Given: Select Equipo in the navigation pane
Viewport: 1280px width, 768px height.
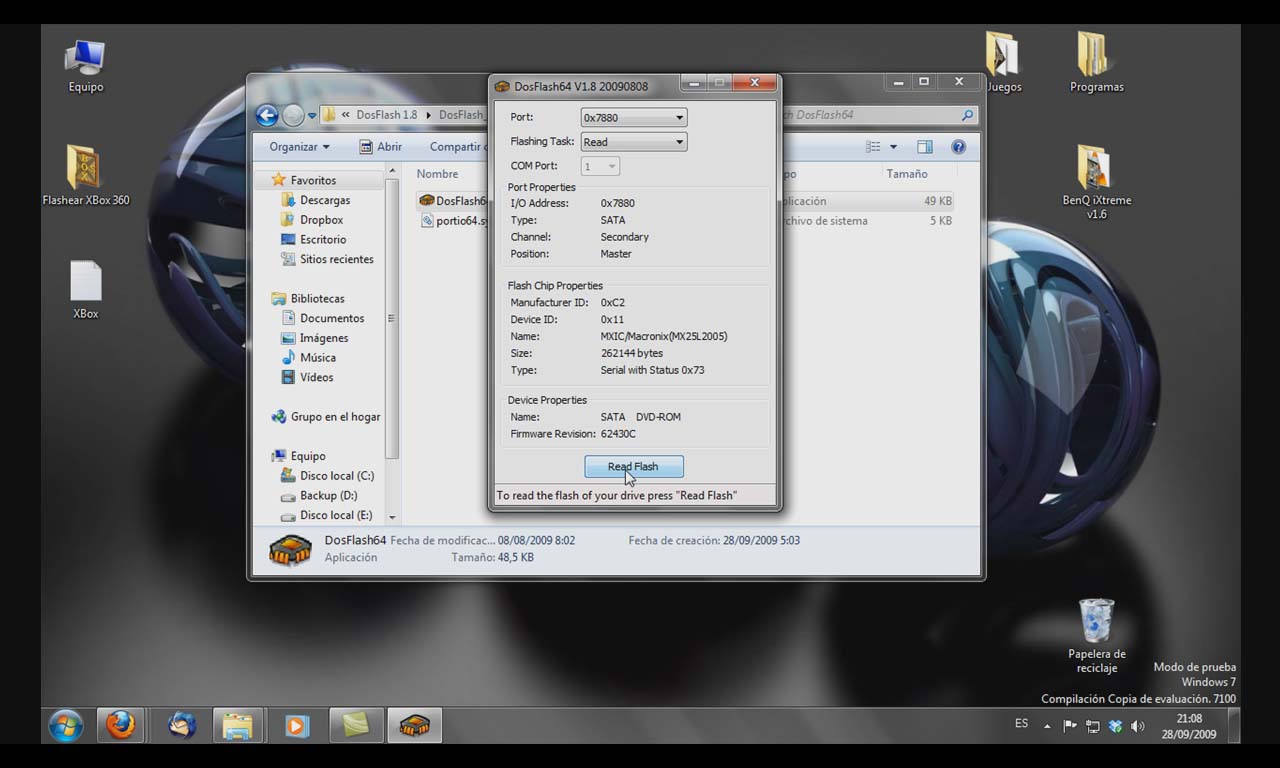Looking at the screenshot, I should coord(307,456).
